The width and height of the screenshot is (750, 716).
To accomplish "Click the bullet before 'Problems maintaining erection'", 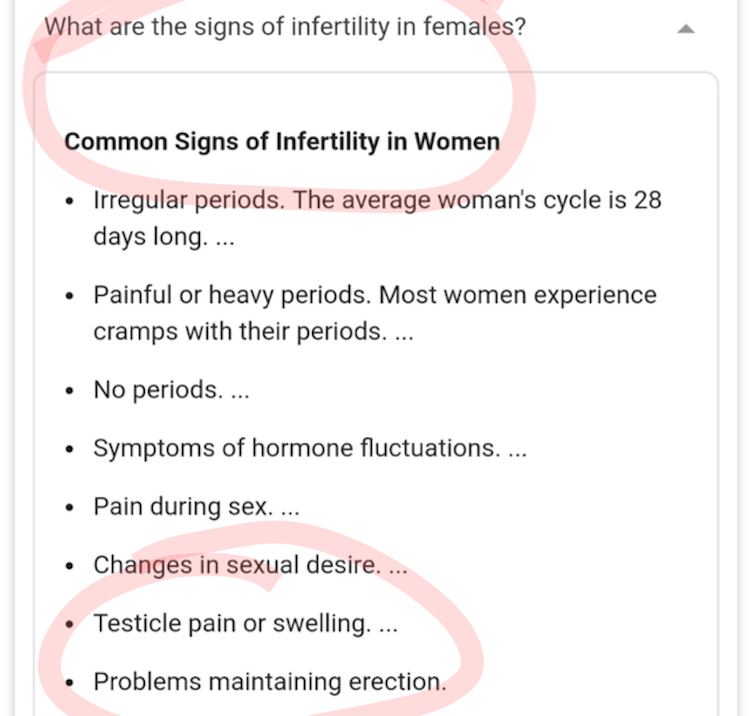I will coord(69,682).
